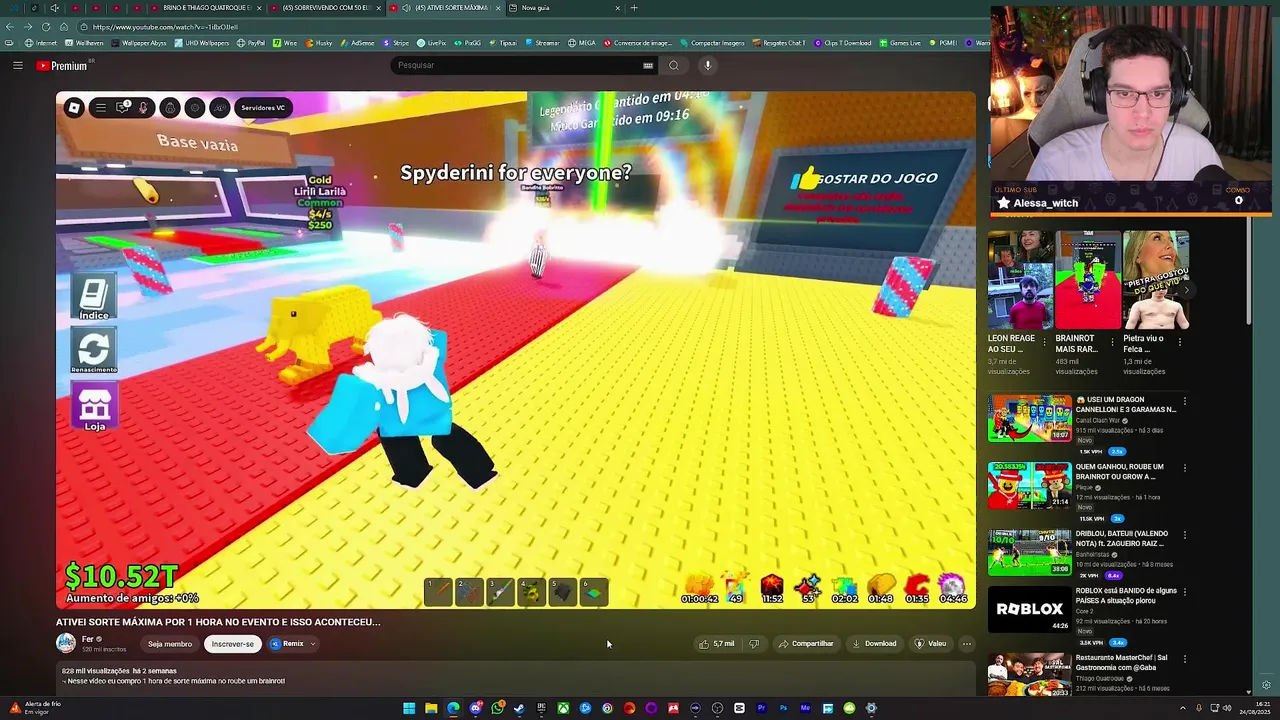Click the Valeu thanks button

point(931,644)
